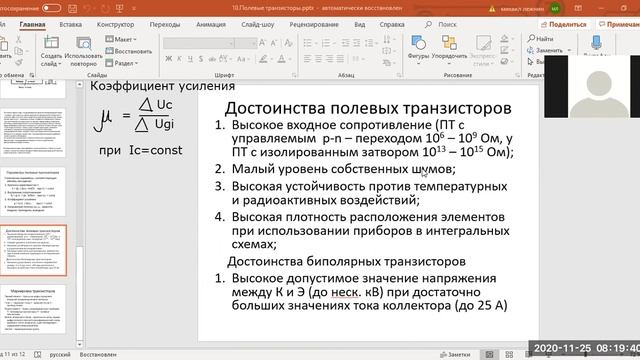640x360 pixels.
Task: Click the Line Spacing icon
Action: [x=370, y=43]
